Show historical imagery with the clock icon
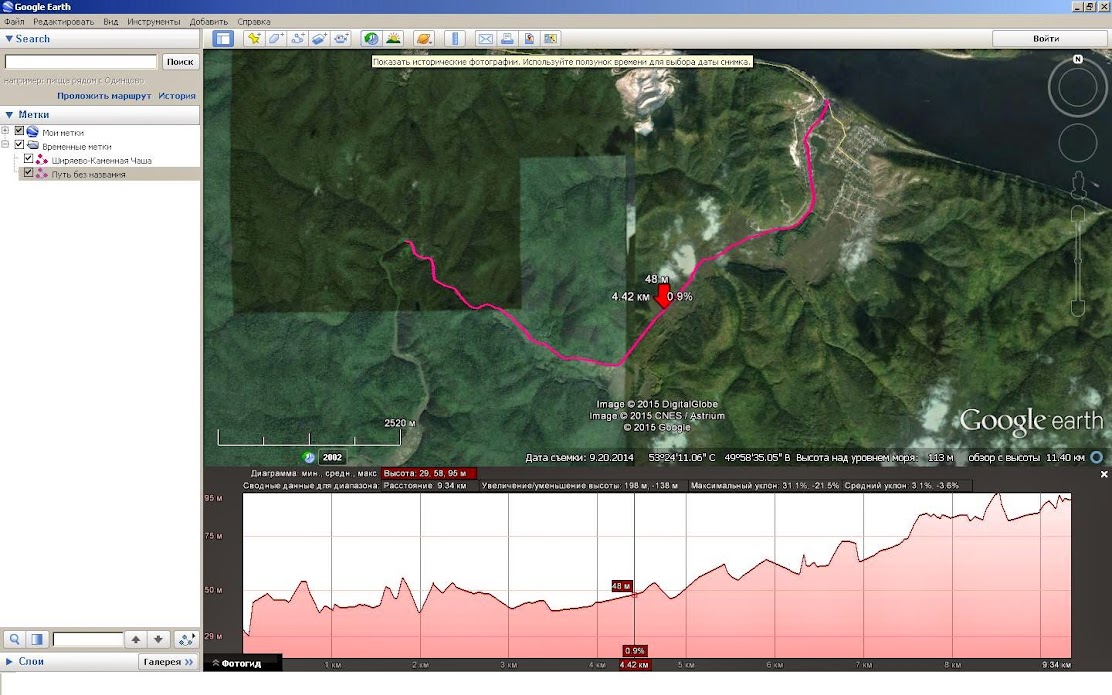The width and height of the screenshot is (1112, 695). coord(371,39)
